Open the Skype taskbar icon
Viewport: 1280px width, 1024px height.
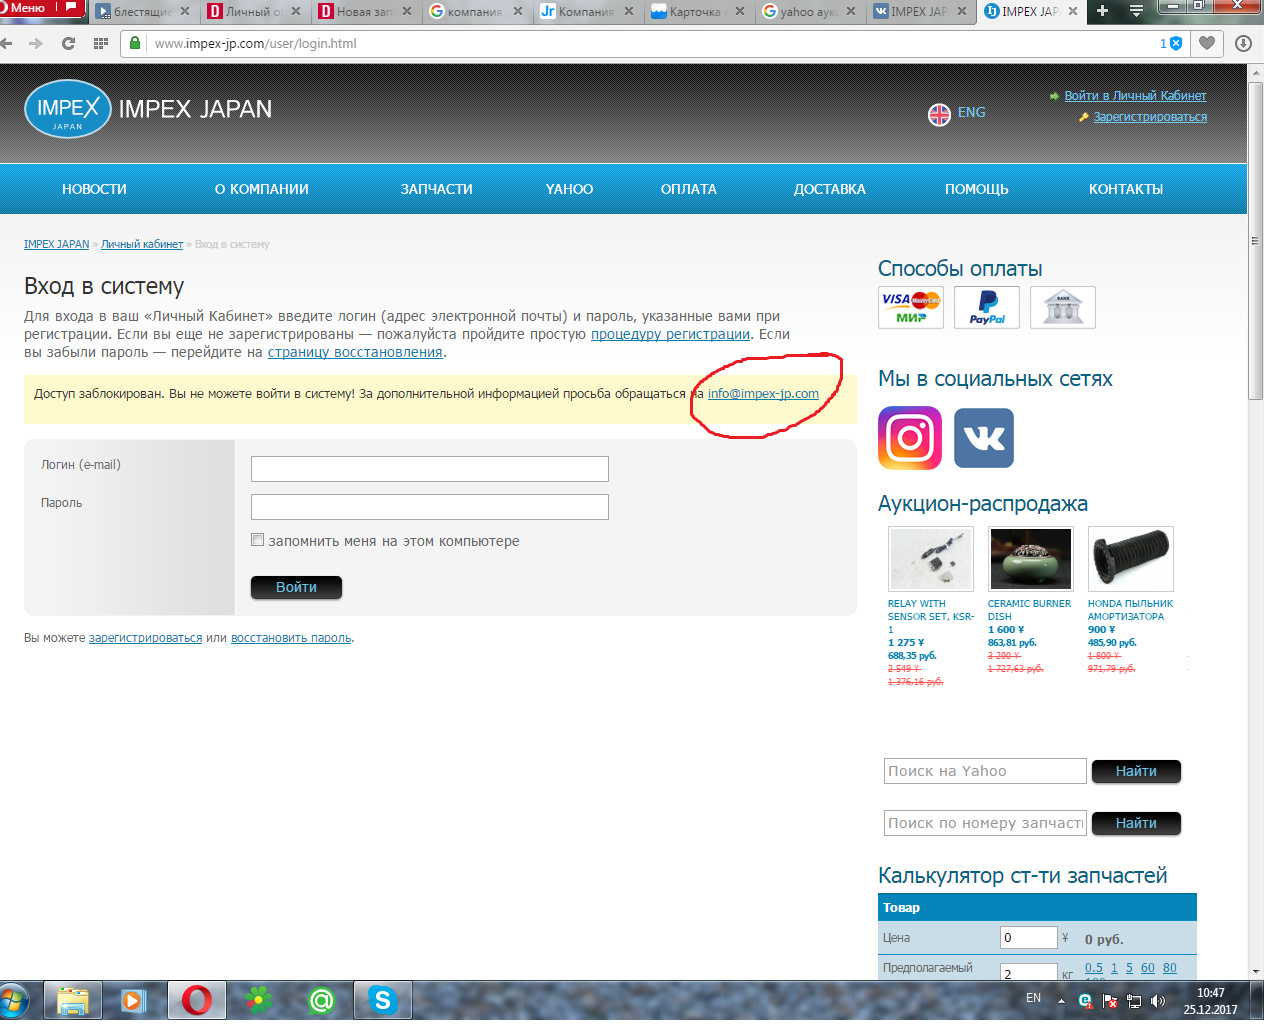[x=382, y=1000]
